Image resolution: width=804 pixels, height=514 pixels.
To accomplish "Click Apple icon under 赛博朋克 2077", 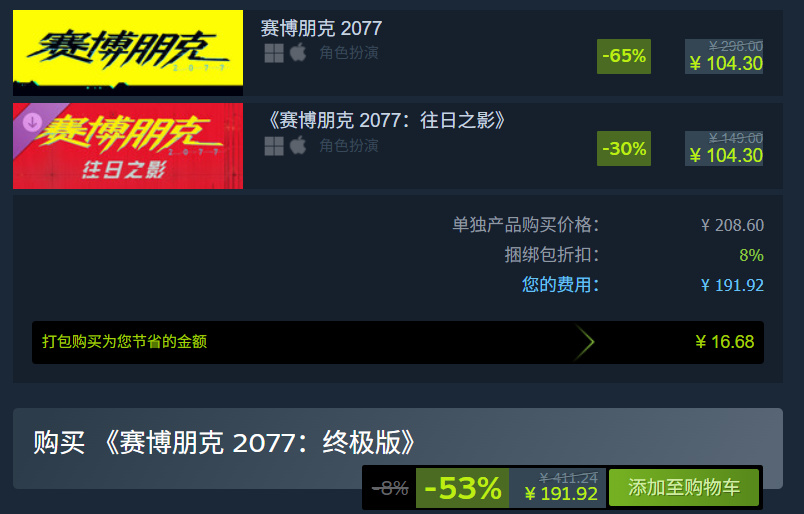I will (298, 52).
